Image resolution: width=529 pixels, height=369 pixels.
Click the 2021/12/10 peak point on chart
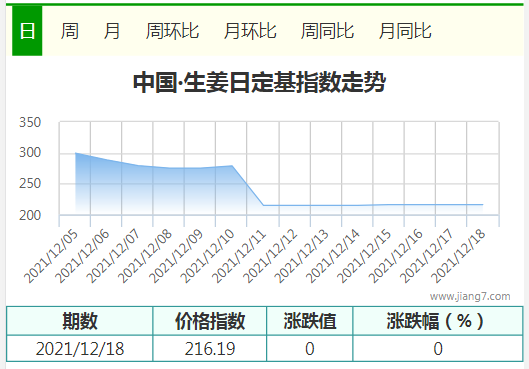click(232, 165)
